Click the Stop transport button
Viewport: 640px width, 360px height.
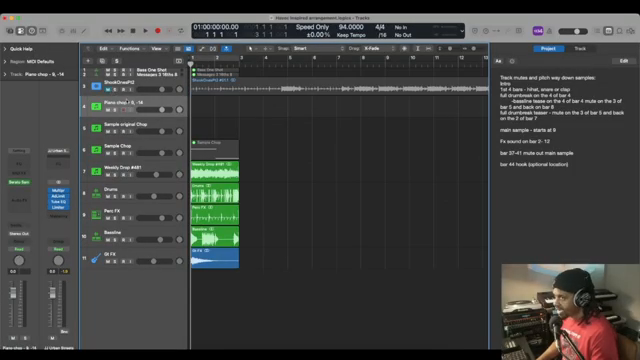pos(133,31)
